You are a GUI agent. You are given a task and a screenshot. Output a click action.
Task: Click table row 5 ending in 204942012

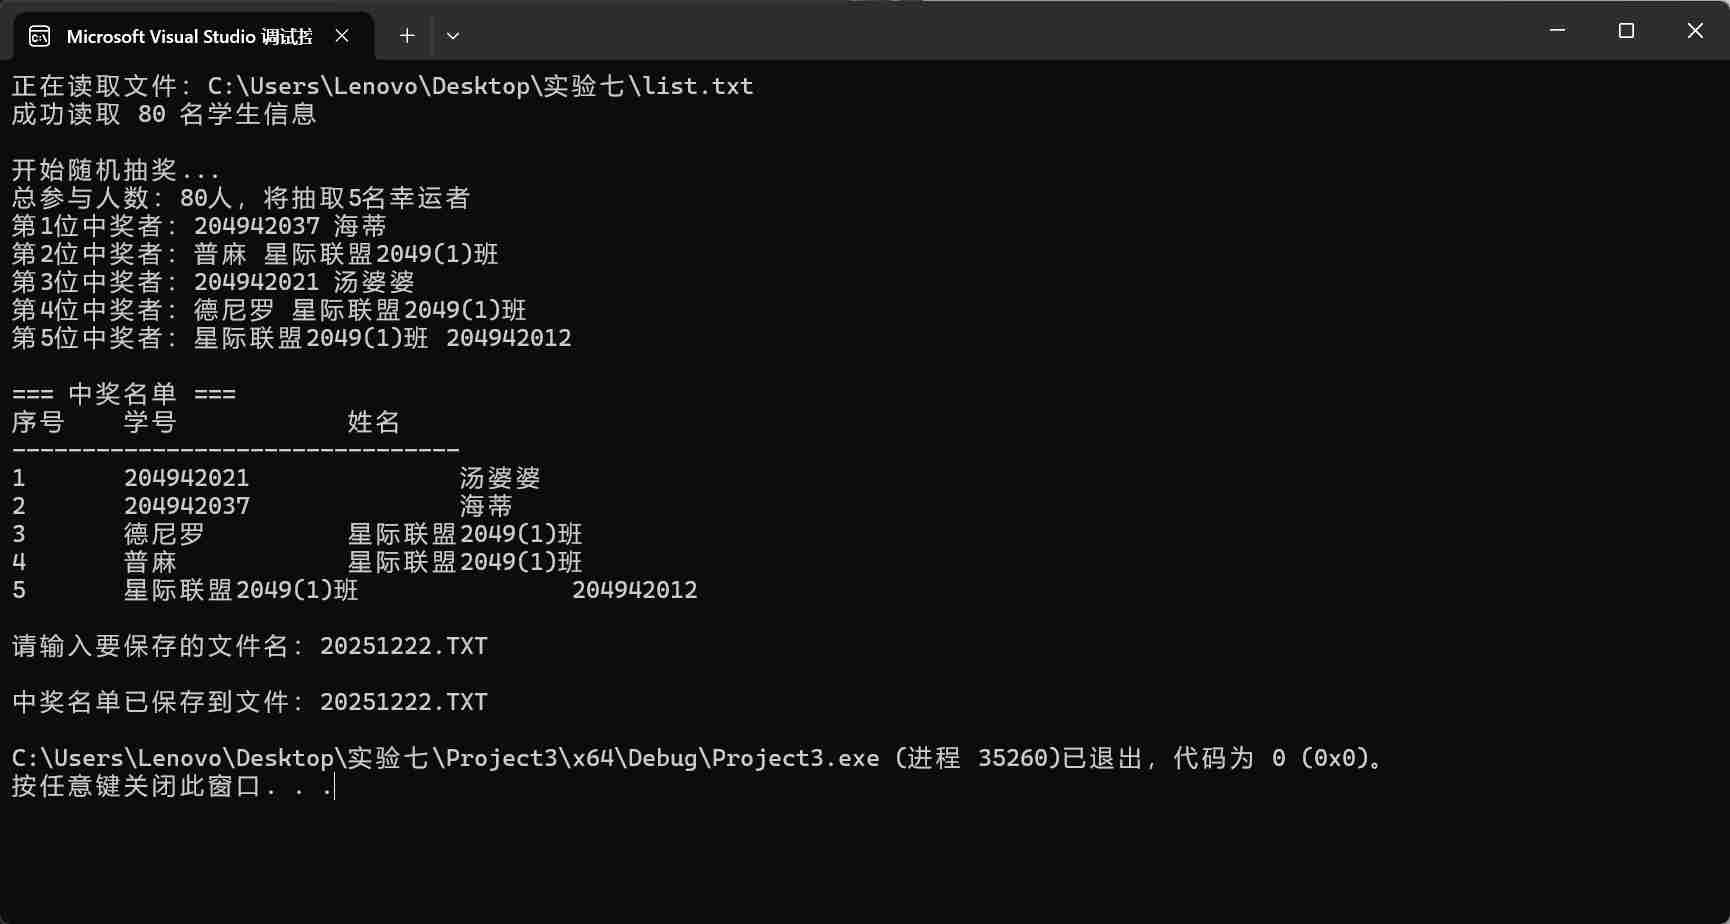355,590
